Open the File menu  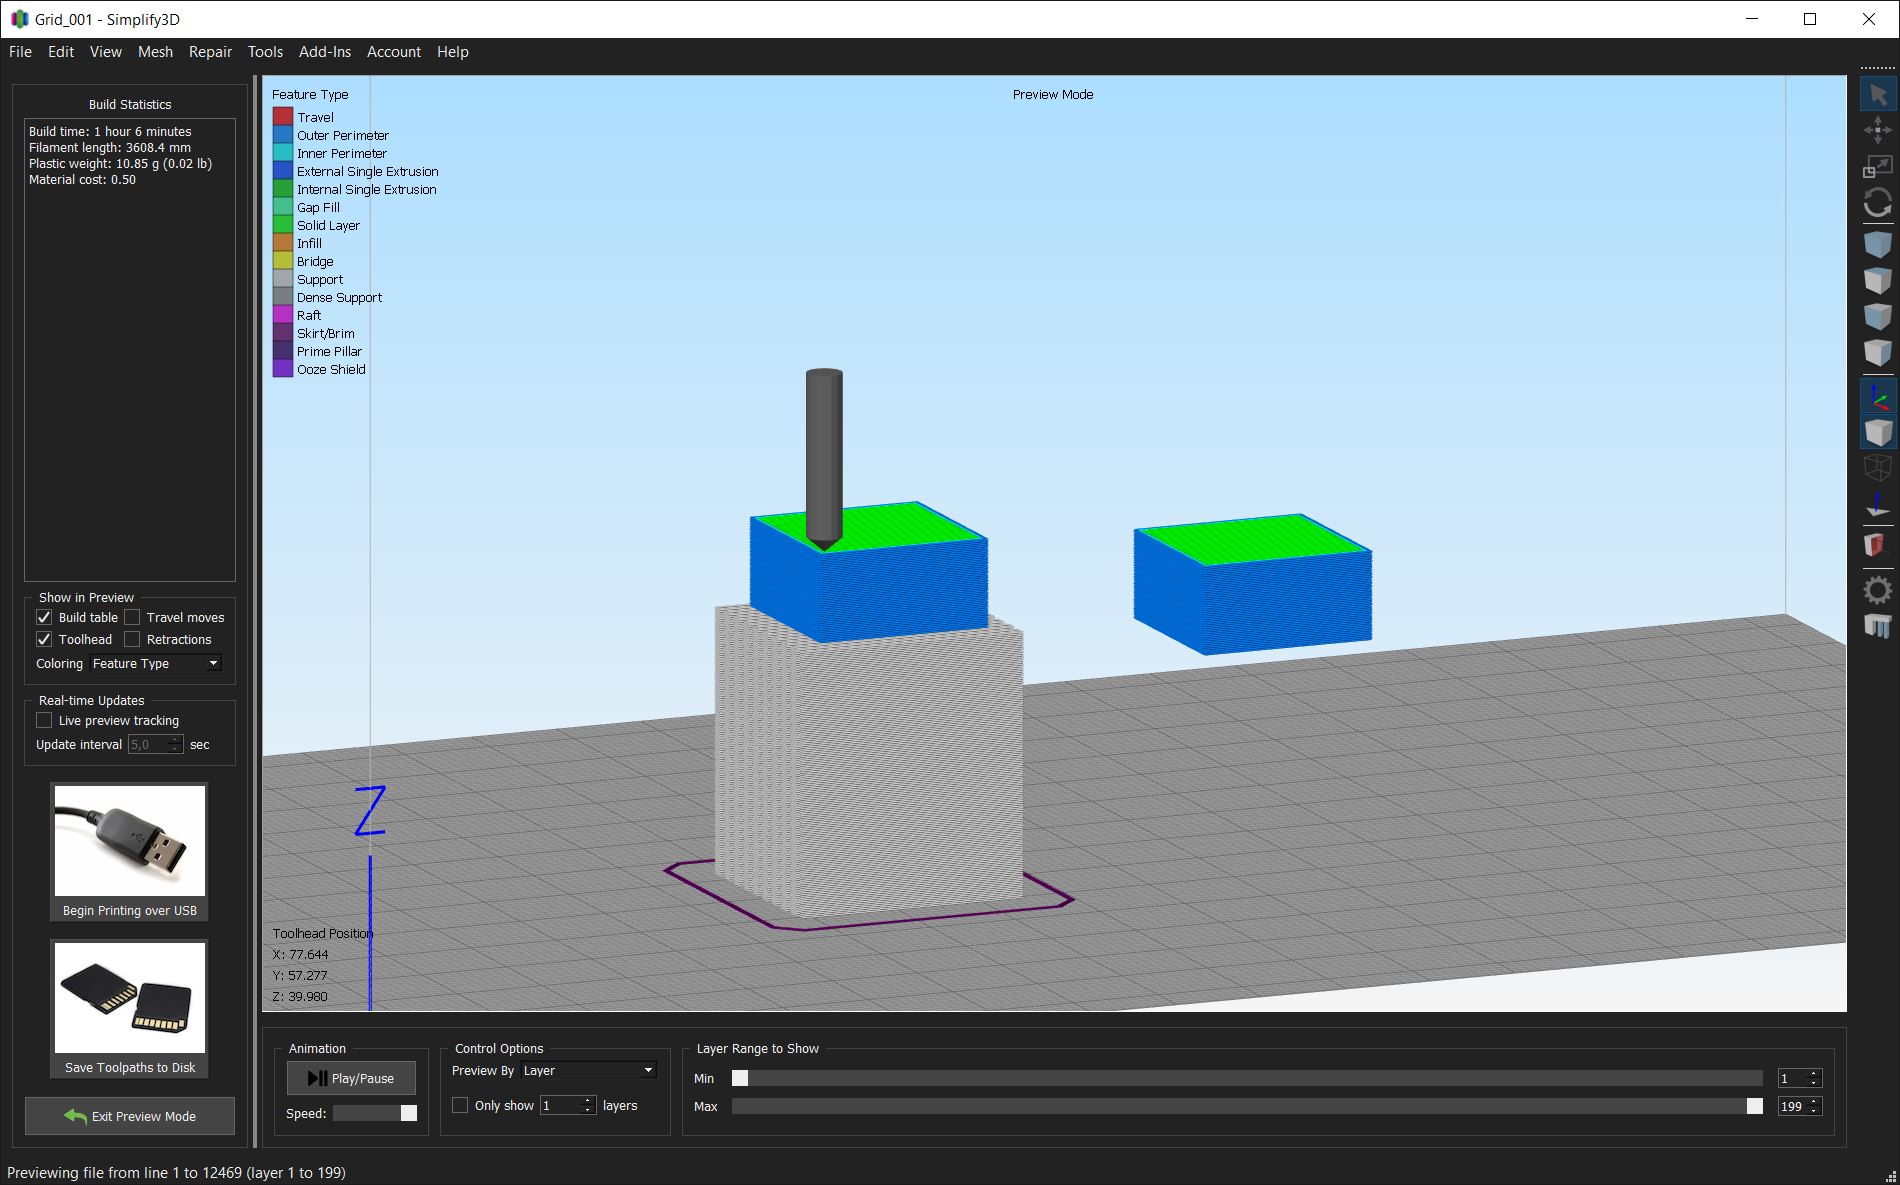pyautogui.click(x=20, y=52)
